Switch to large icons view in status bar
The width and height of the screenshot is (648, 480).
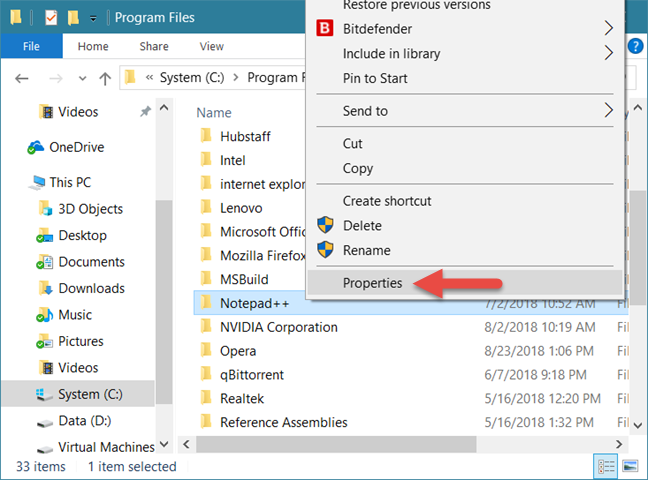tap(630, 466)
